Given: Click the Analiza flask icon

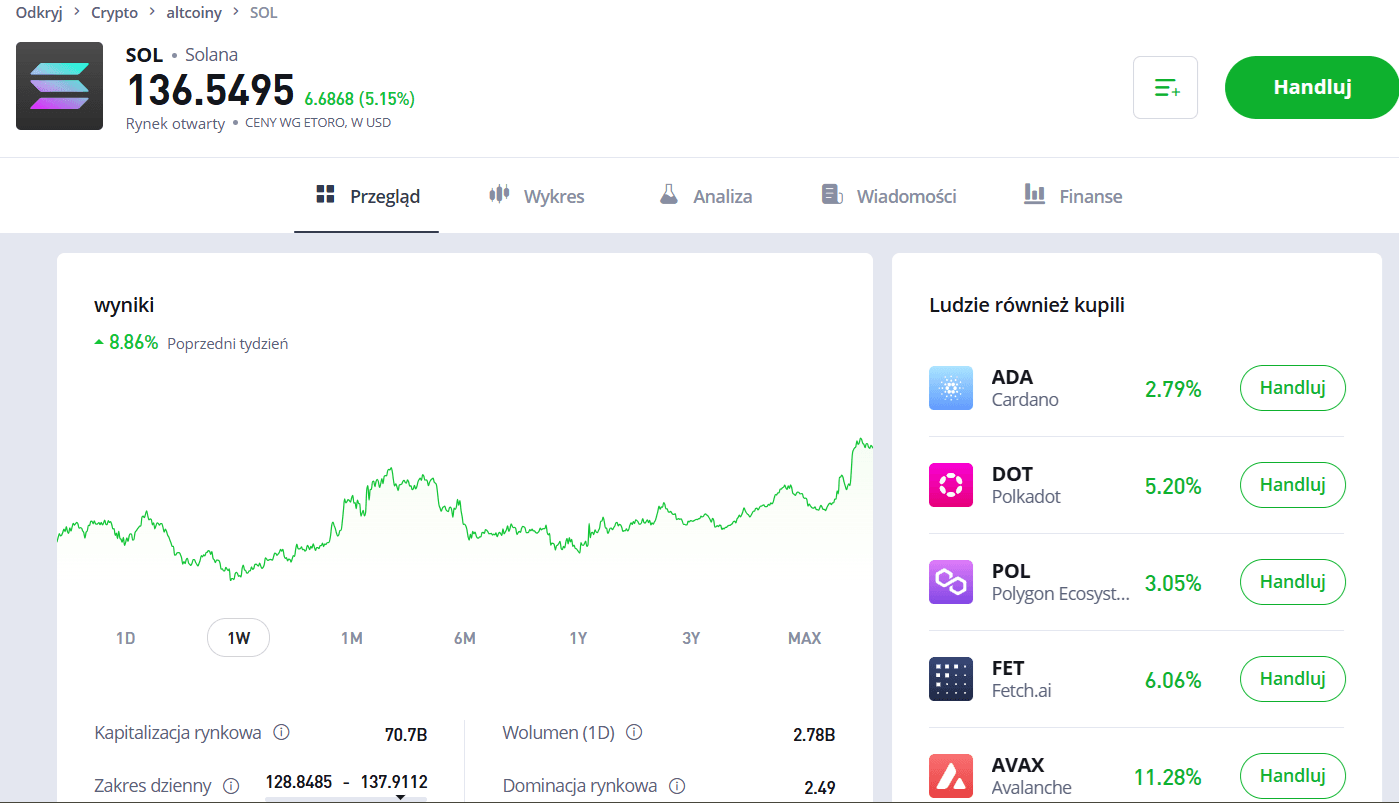Looking at the screenshot, I should coord(669,194).
